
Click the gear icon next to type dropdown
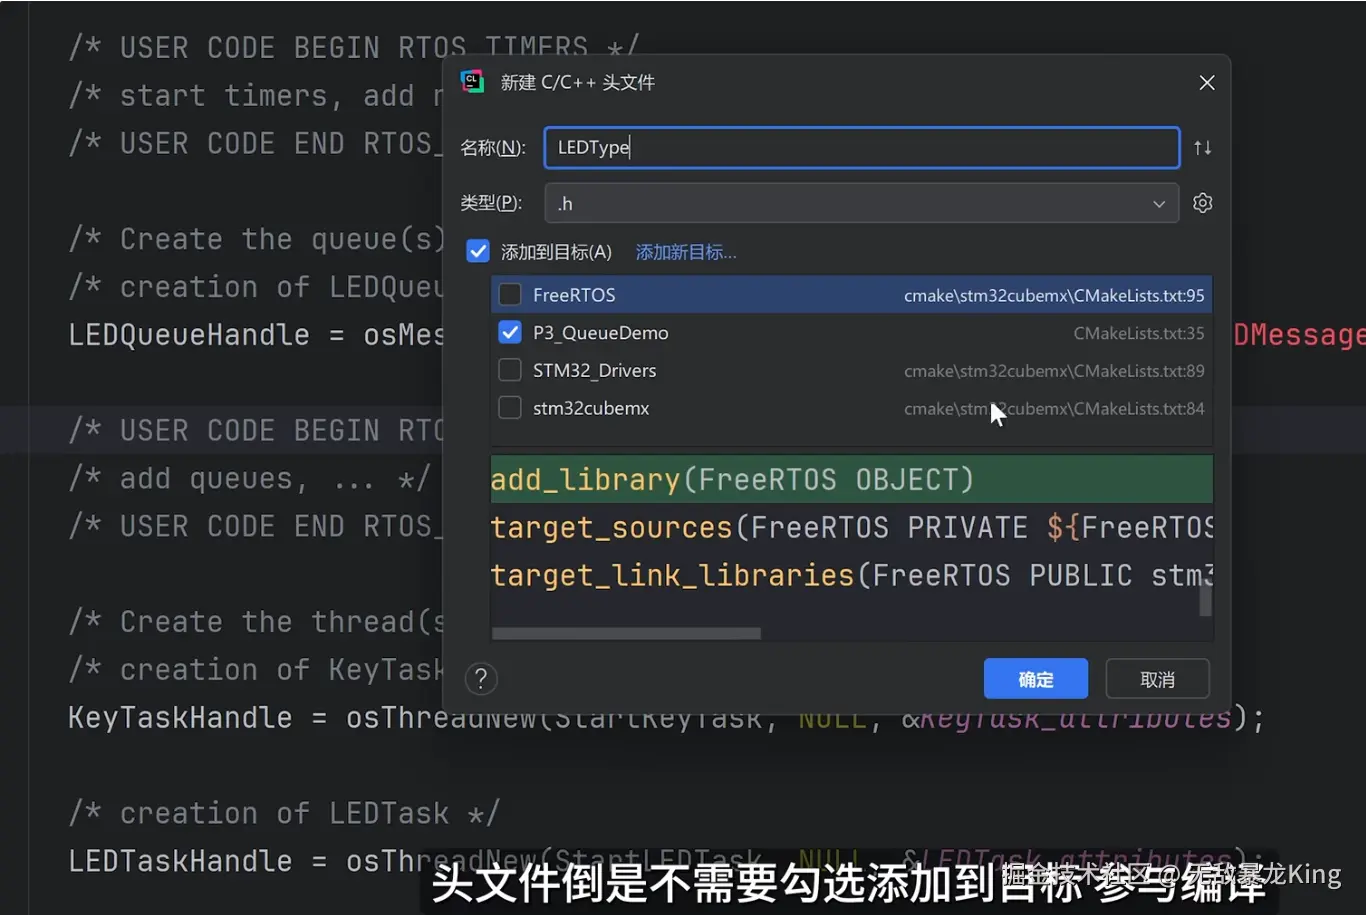pos(1202,203)
